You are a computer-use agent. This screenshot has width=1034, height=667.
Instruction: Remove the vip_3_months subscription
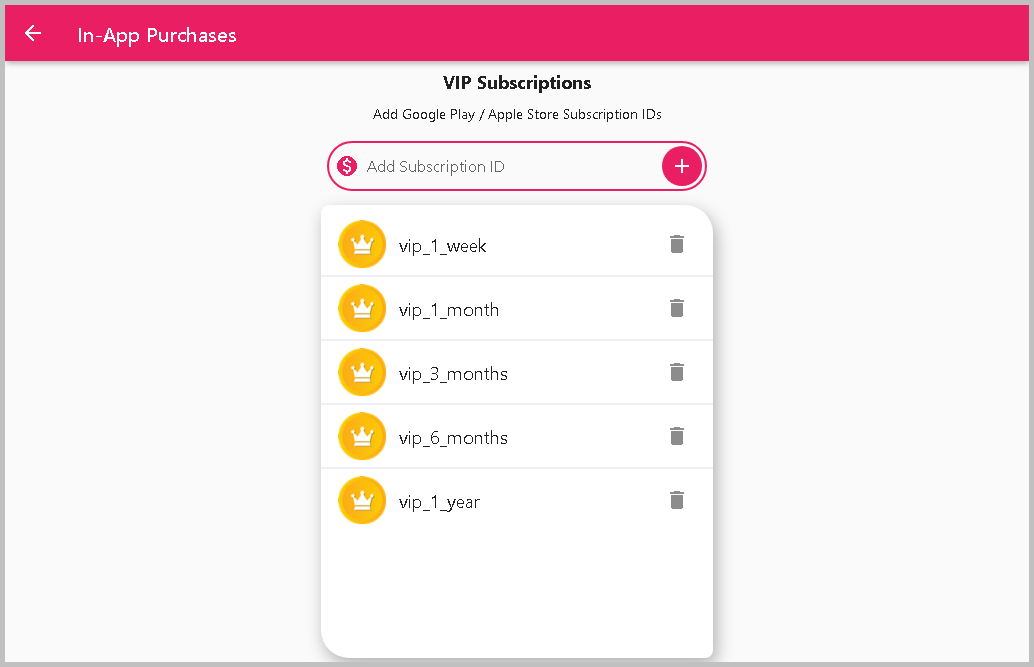677,372
